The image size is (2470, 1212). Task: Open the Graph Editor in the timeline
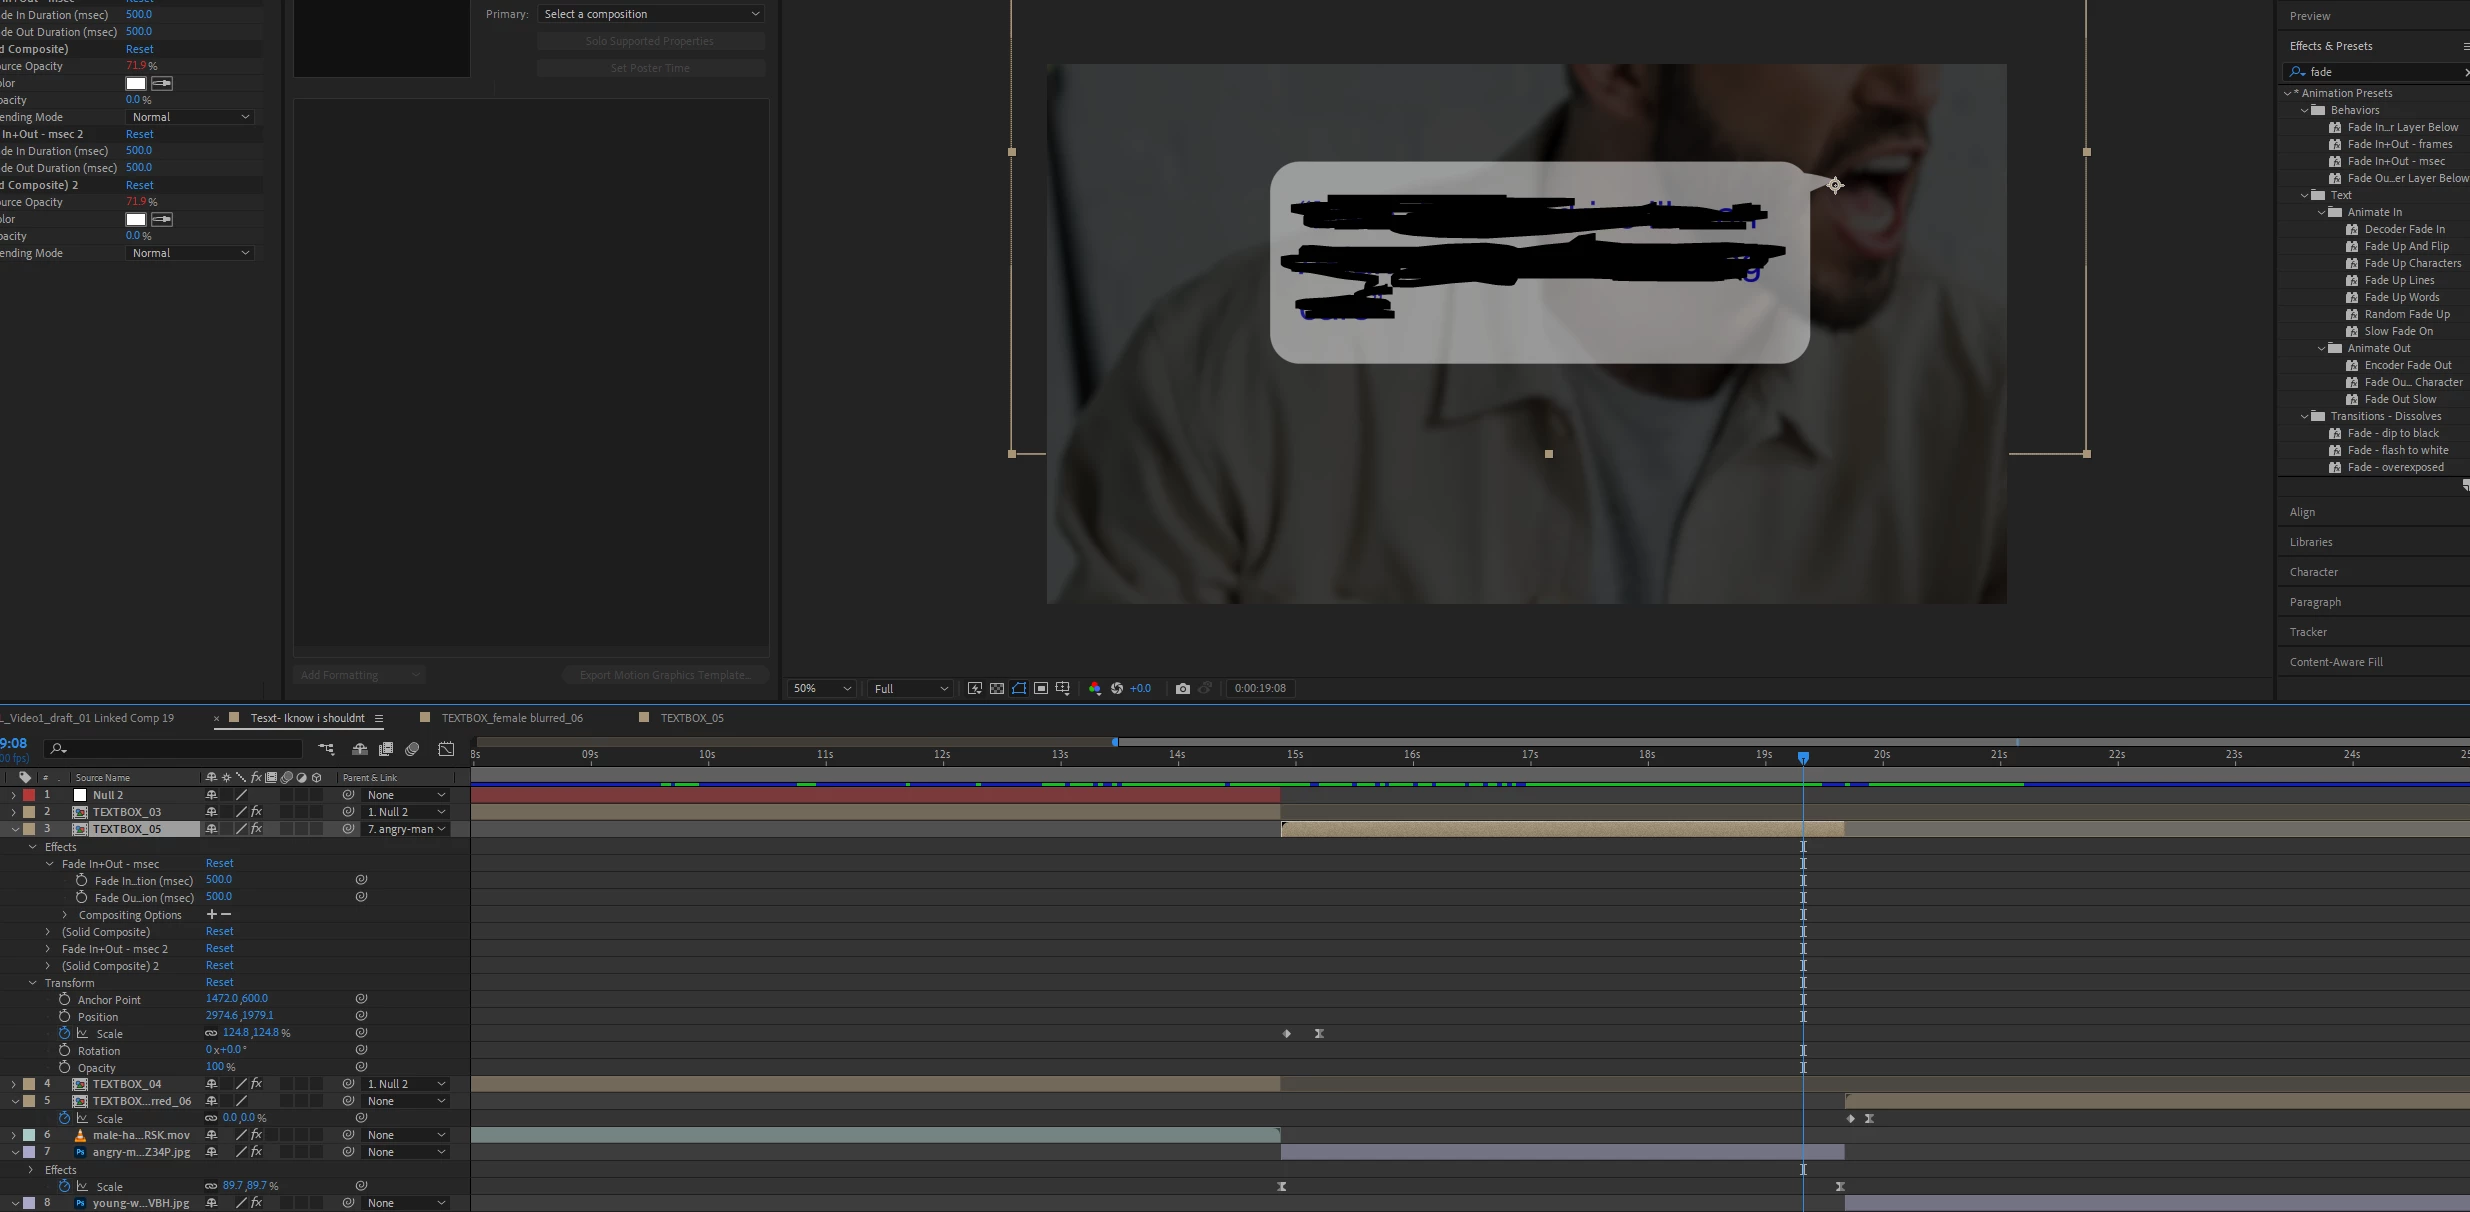(446, 749)
